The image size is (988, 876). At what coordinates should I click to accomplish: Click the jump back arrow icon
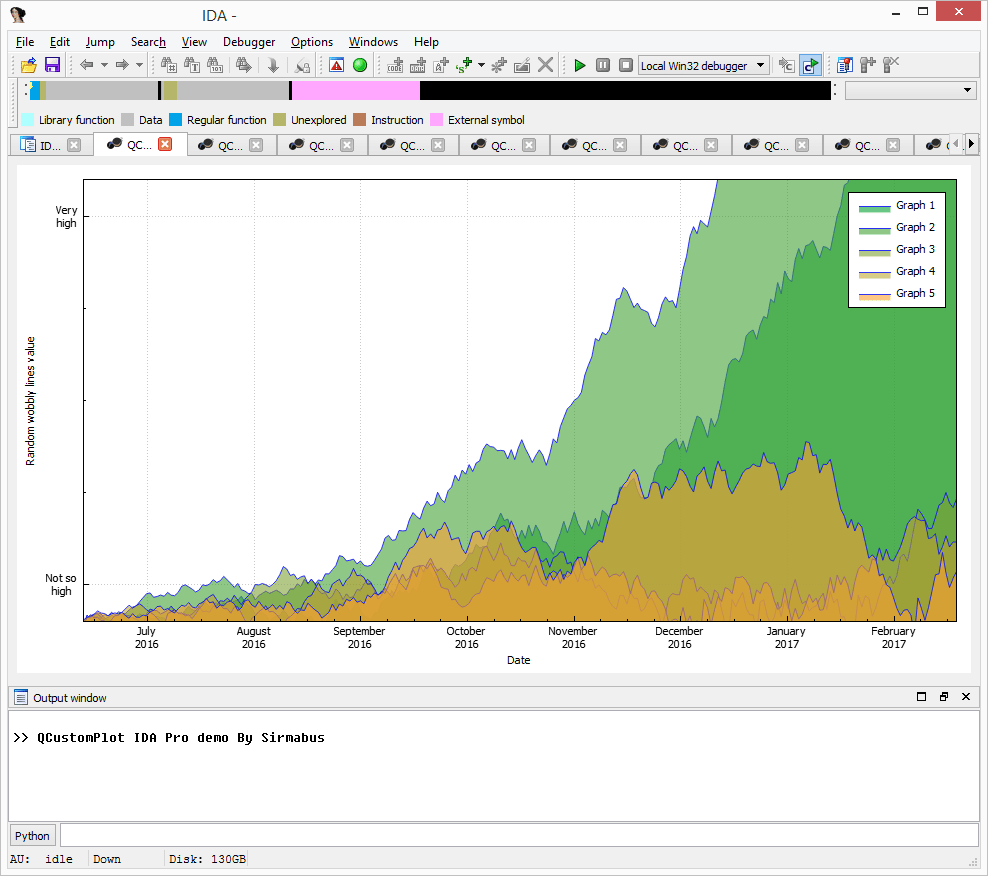click(87, 64)
